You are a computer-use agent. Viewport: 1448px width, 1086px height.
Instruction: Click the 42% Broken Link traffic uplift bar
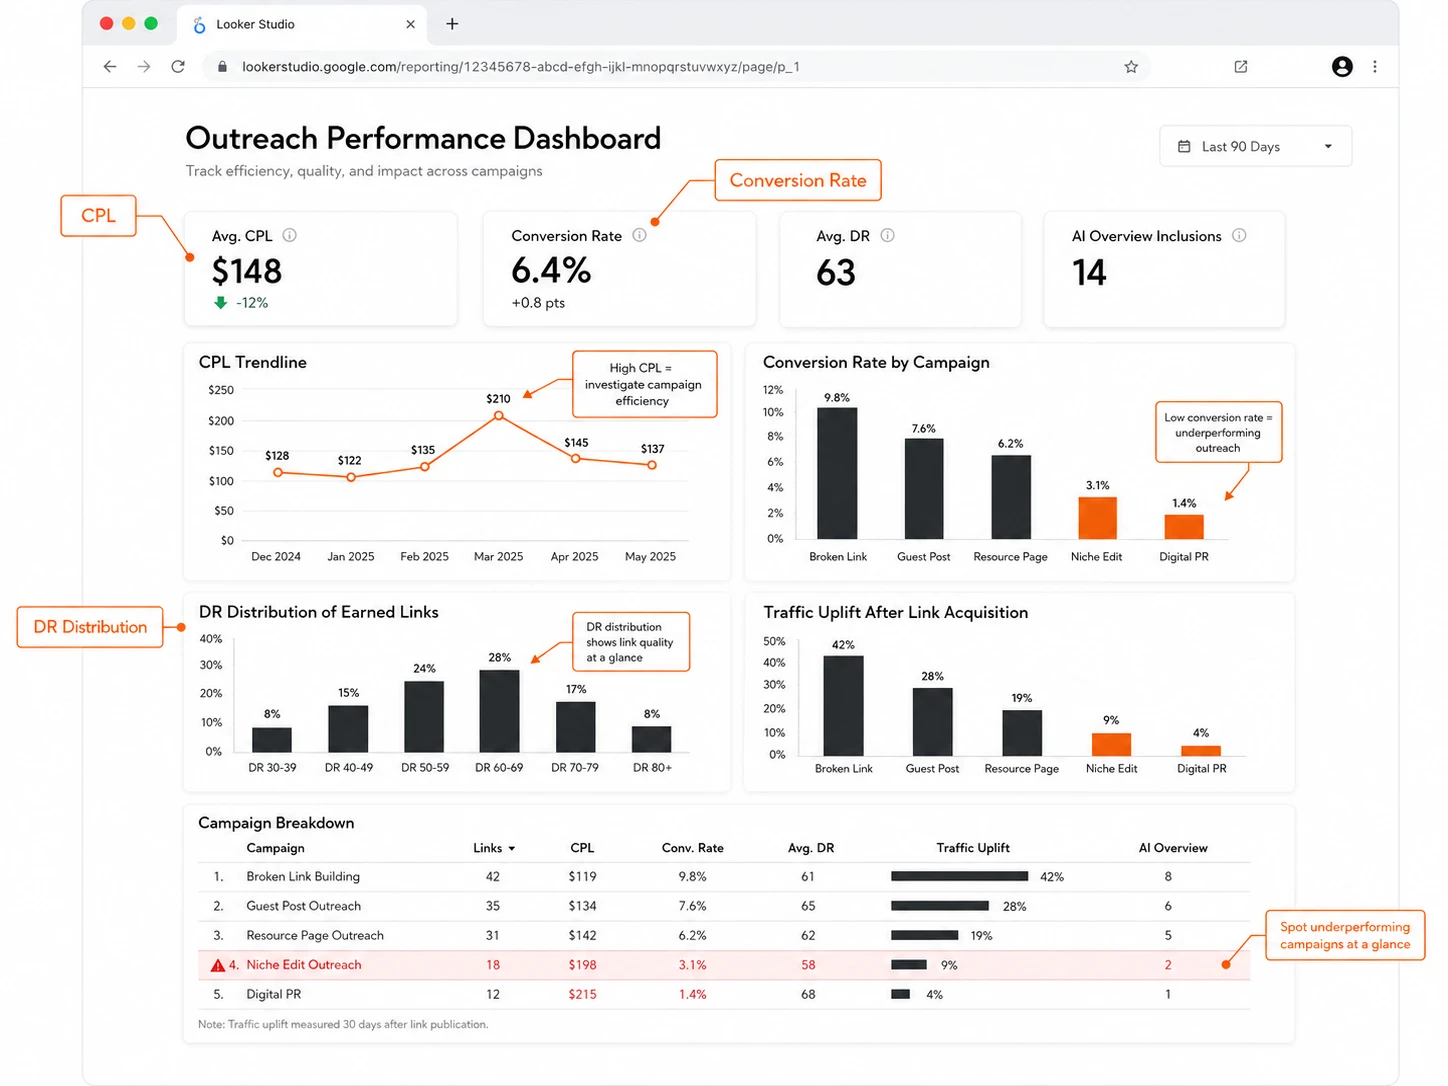coord(843,705)
